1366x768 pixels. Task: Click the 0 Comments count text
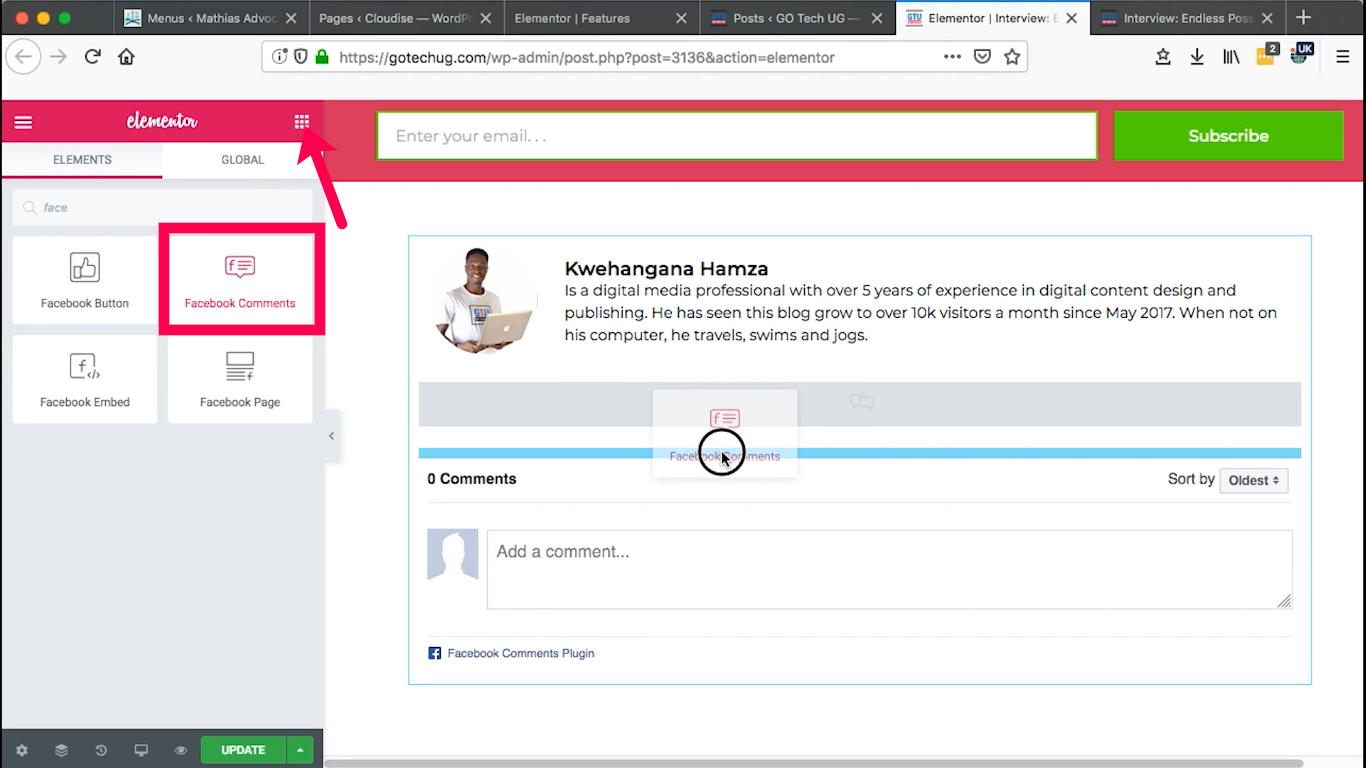[472, 479]
